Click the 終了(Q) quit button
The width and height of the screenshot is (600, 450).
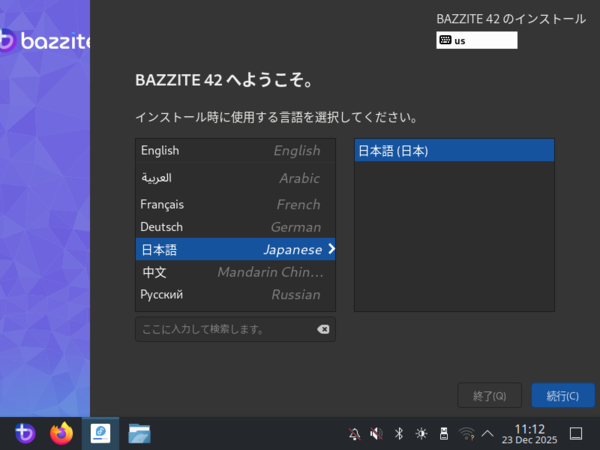pos(489,395)
